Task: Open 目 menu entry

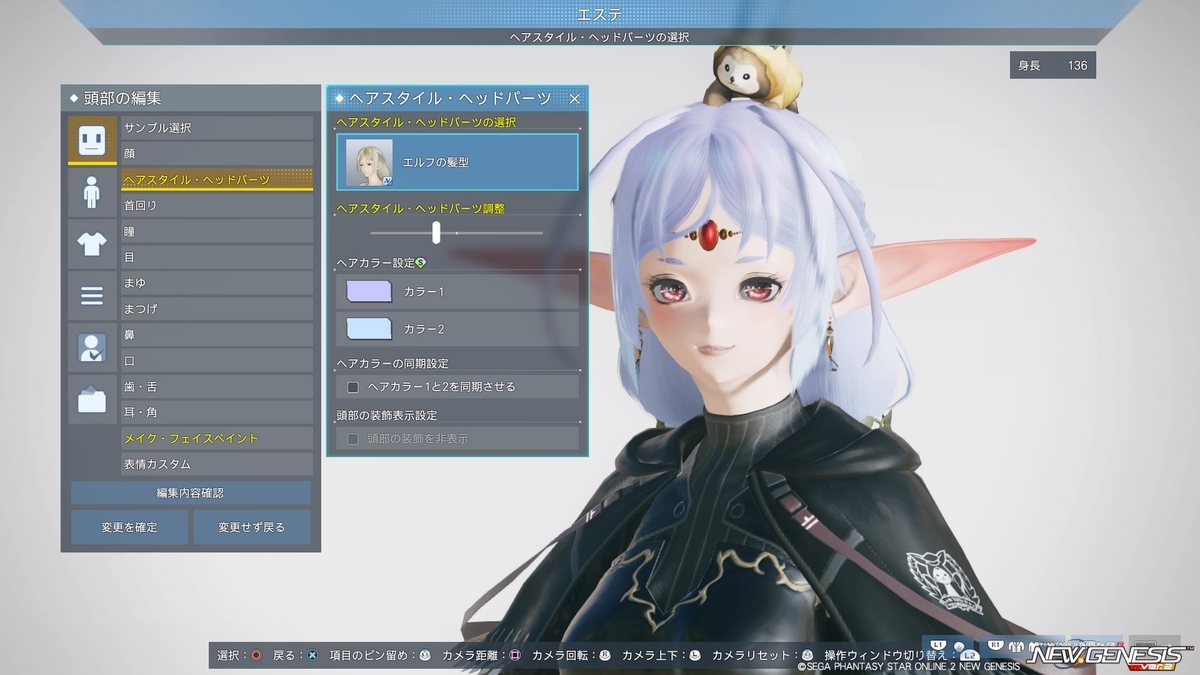Action: coord(217,257)
